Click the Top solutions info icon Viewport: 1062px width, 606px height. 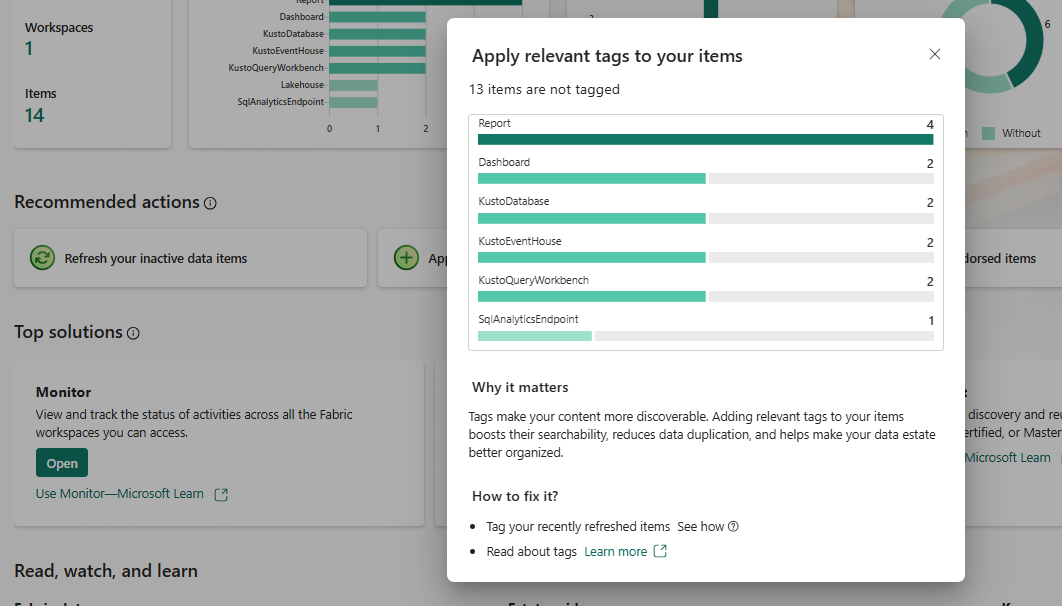click(x=133, y=333)
